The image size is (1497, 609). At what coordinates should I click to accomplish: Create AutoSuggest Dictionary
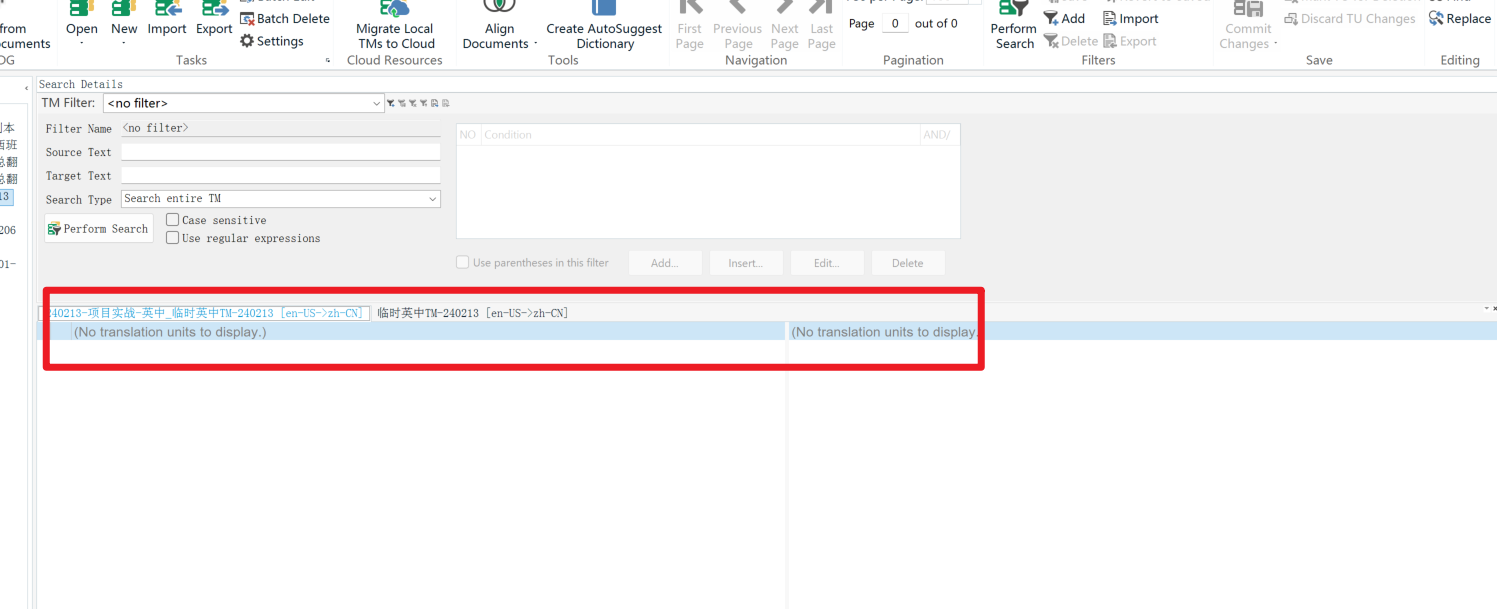[604, 25]
